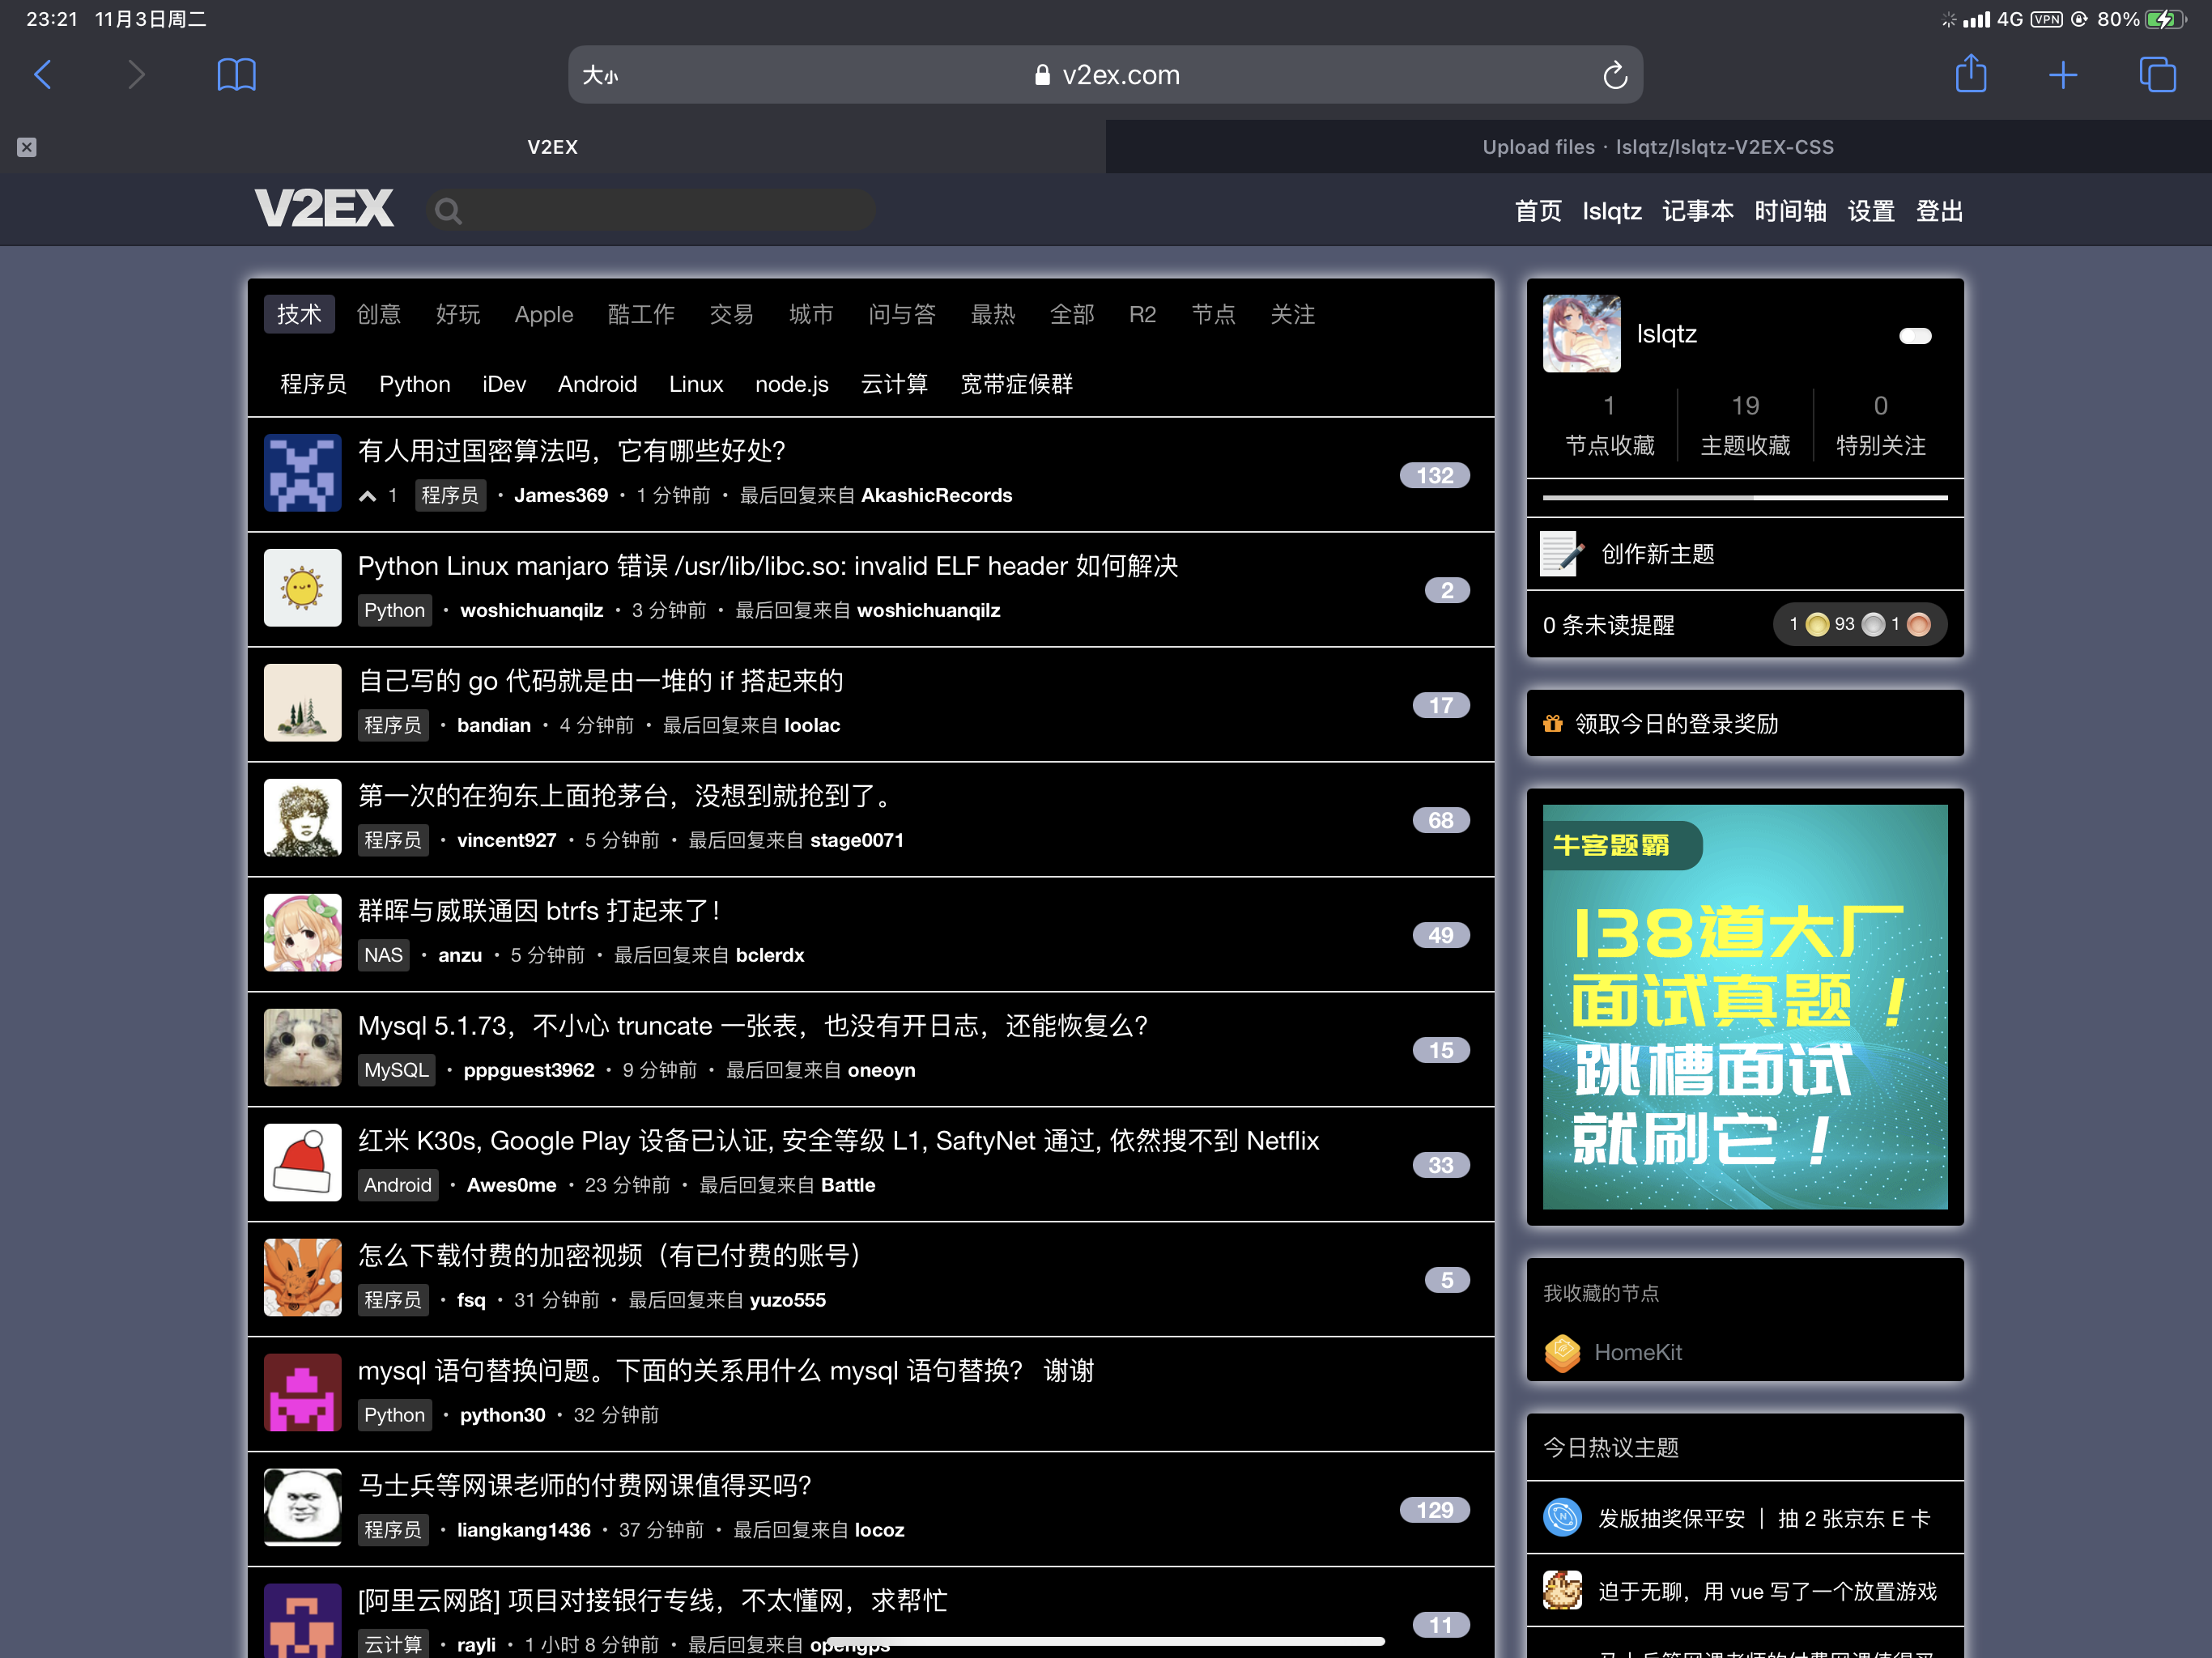Screen dimensions: 2212x1658
Task: Click compose icon next to 创作新主题
Action: [1561, 554]
